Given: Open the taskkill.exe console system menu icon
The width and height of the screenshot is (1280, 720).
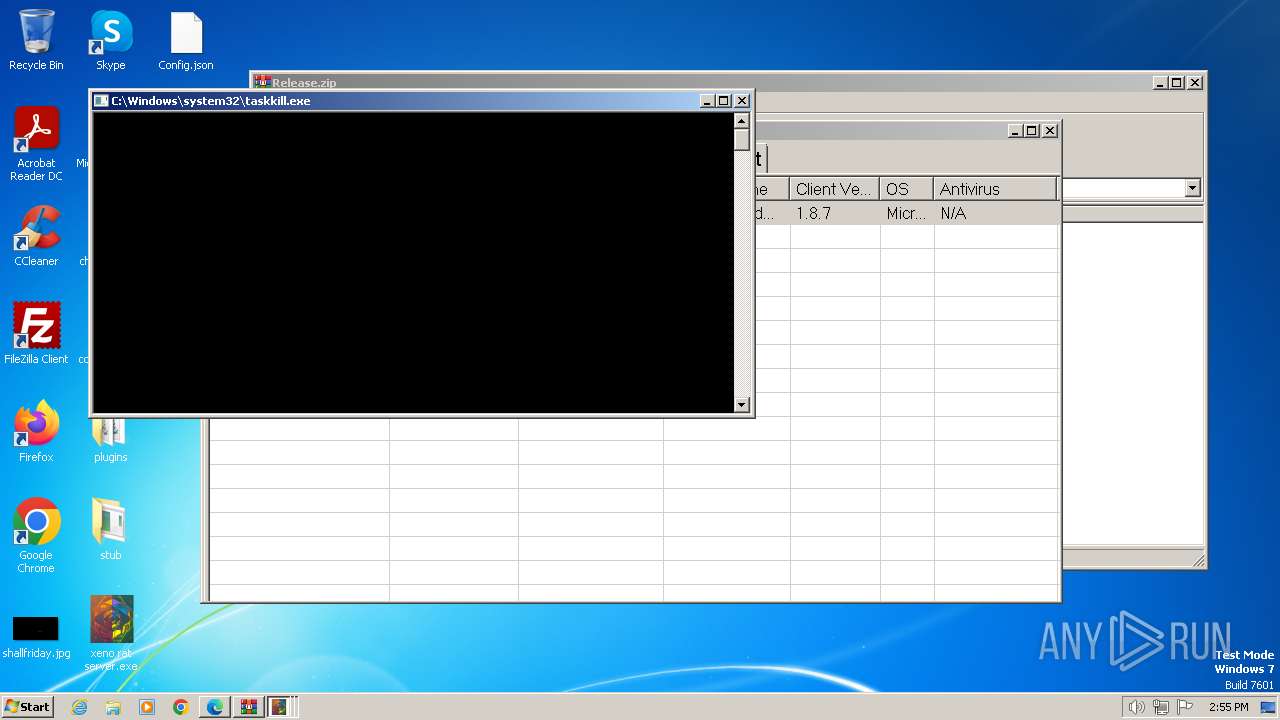Looking at the screenshot, I should [101, 101].
